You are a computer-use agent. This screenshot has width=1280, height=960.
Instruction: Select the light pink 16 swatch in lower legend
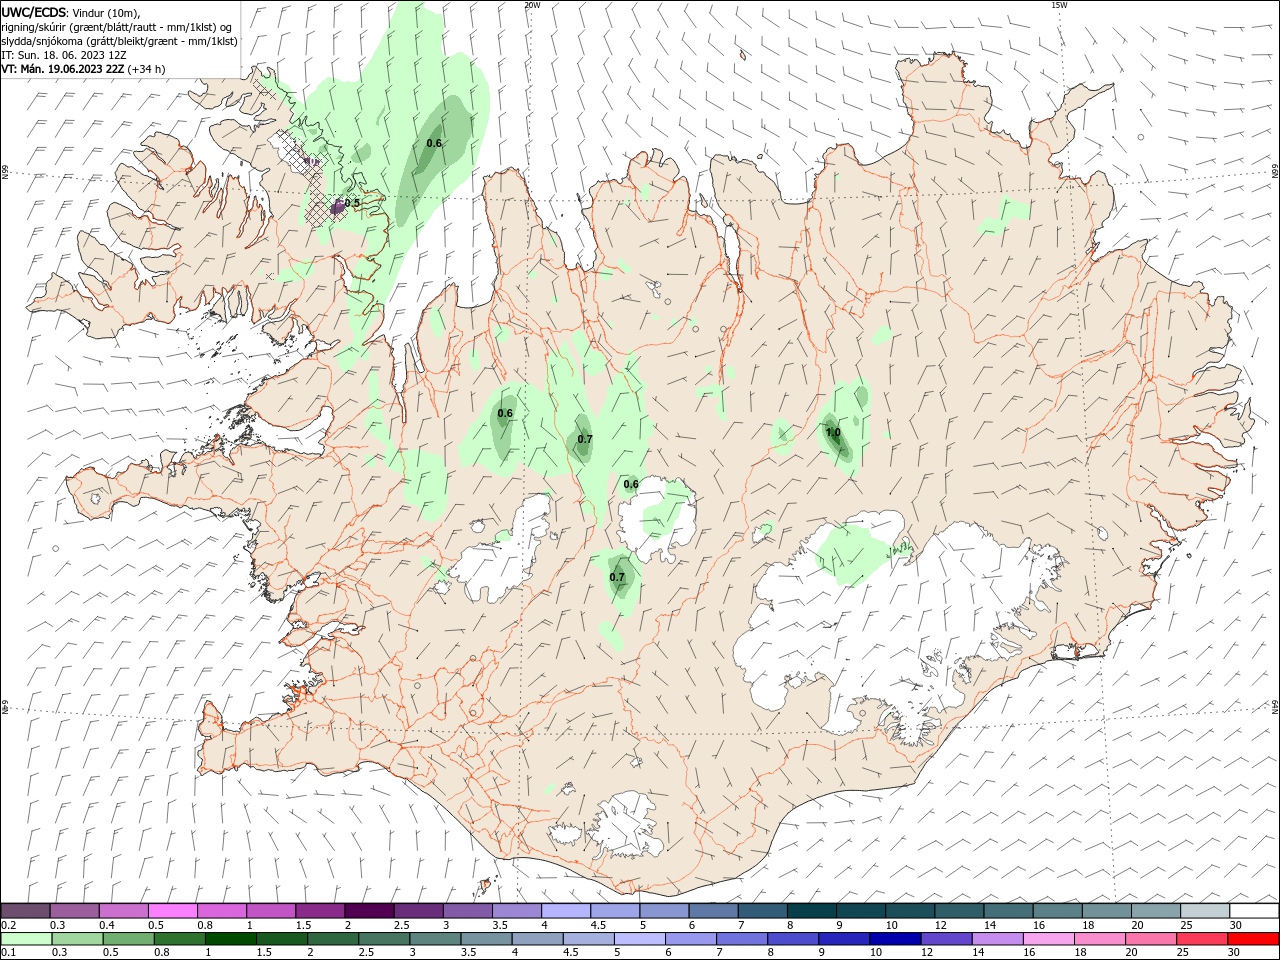1048,939
